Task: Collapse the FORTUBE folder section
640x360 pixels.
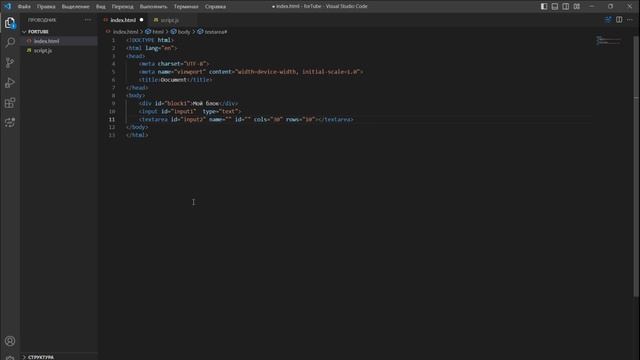Action: coord(38,31)
